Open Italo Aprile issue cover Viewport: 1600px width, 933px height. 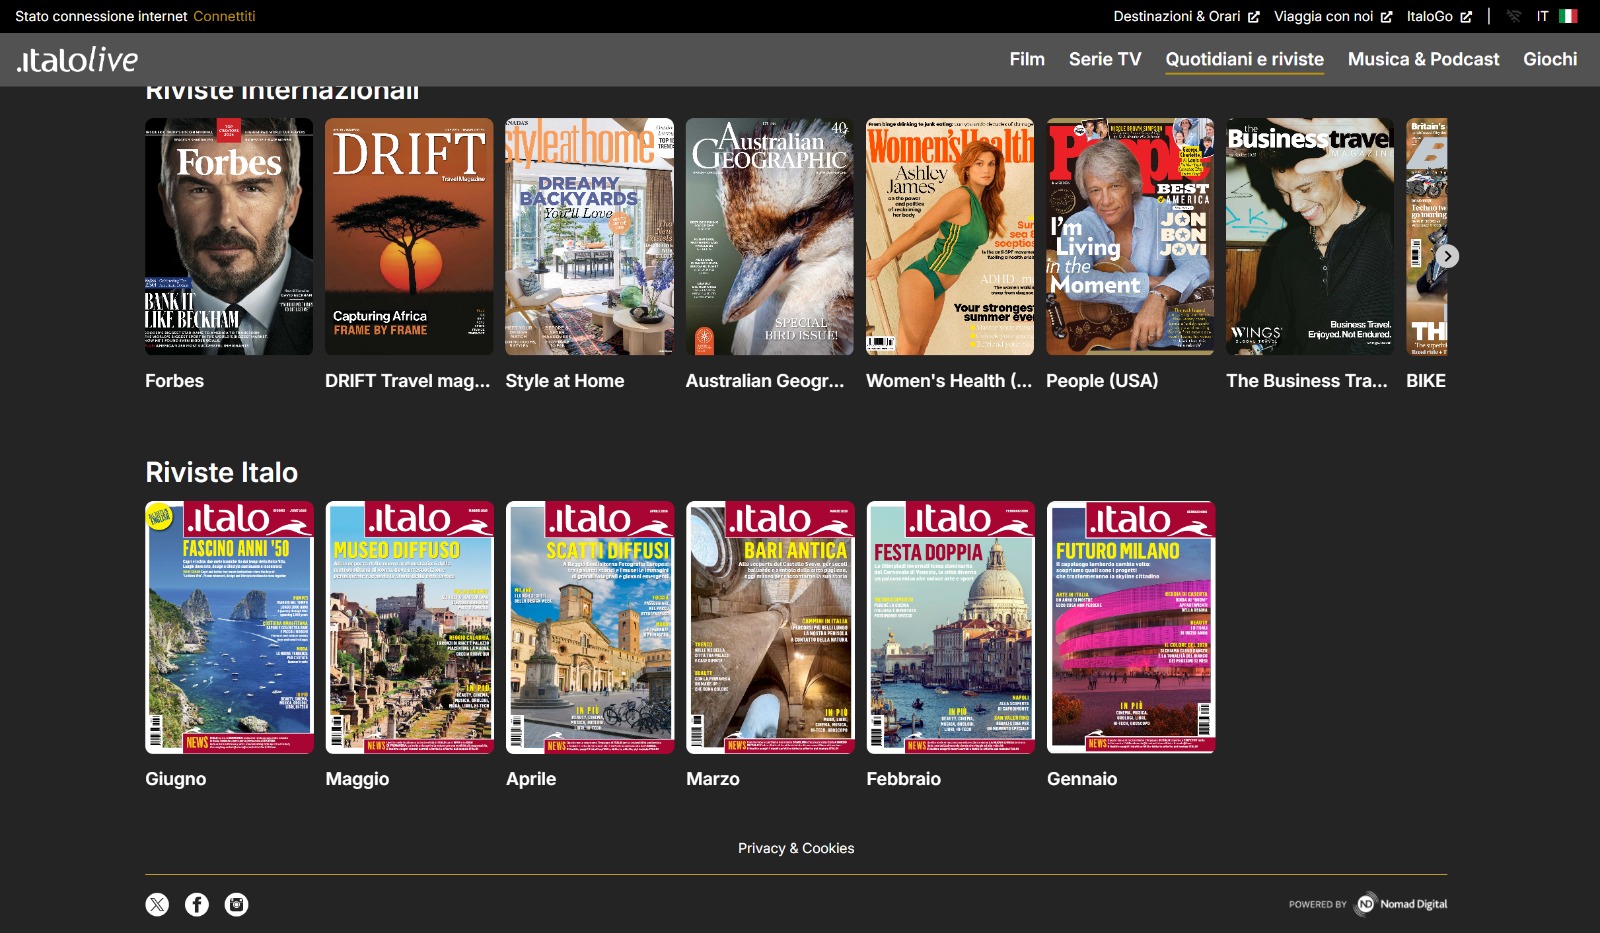pos(590,627)
